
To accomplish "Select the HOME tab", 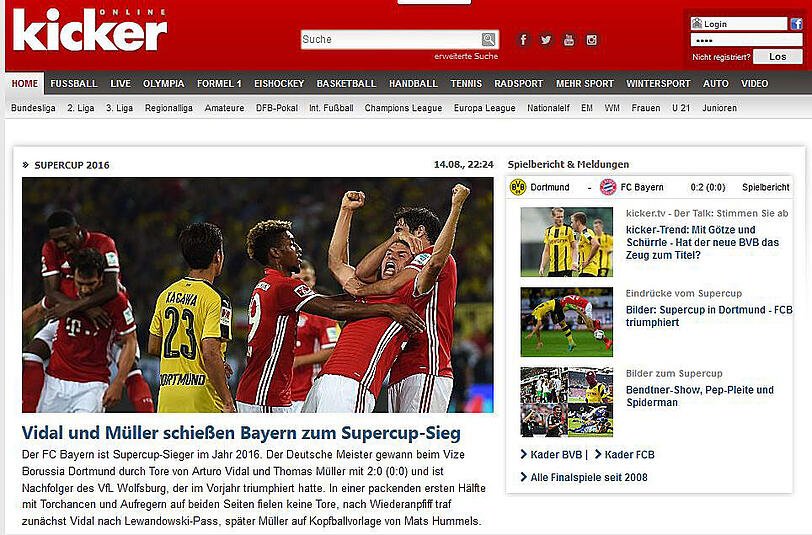I will point(25,83).
